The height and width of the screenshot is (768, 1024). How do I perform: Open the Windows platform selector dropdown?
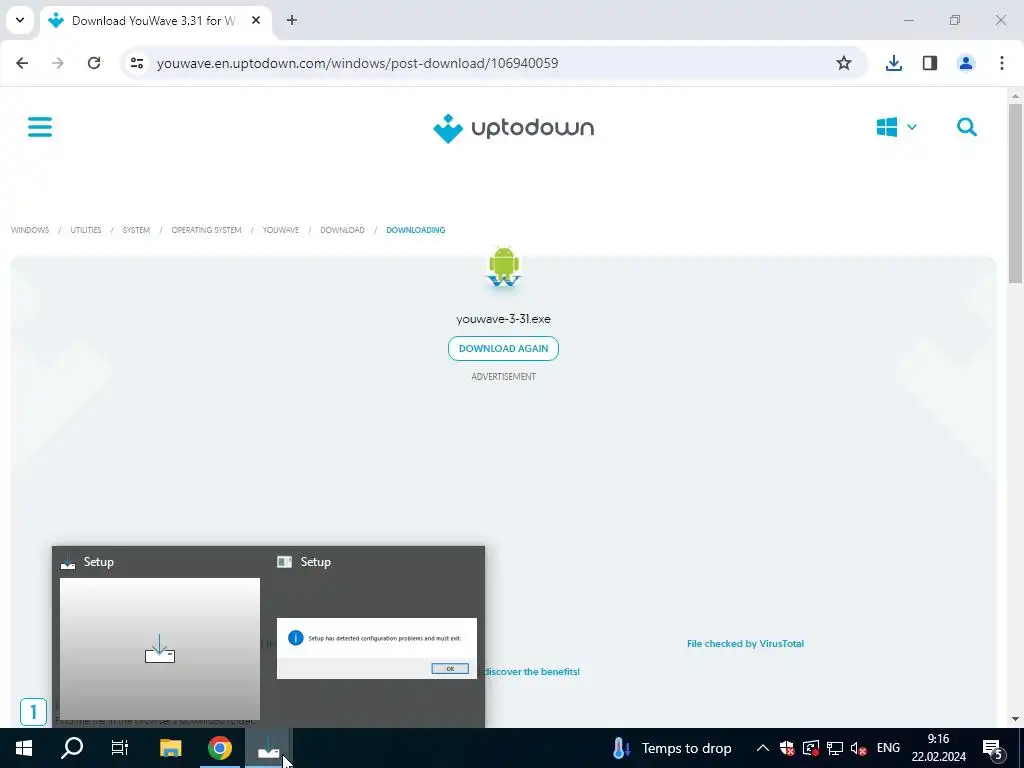[x=897, y=127]
